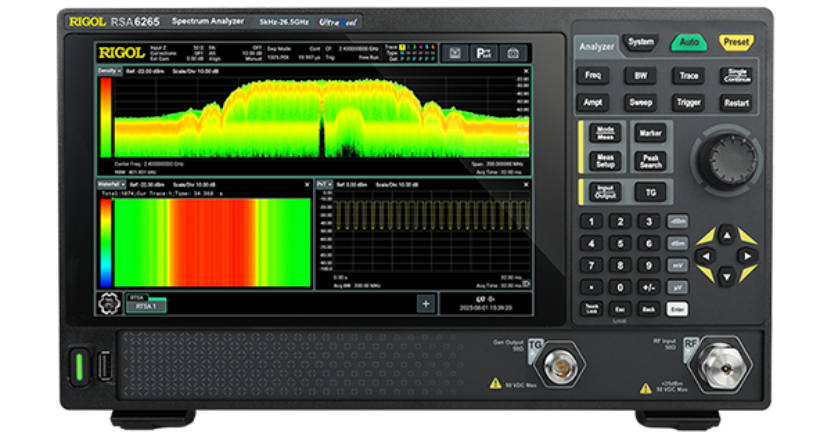Click the TG Gen Output connector
Image resolution: width=831 pixels, height=444 pixels.
coord(561,366)
